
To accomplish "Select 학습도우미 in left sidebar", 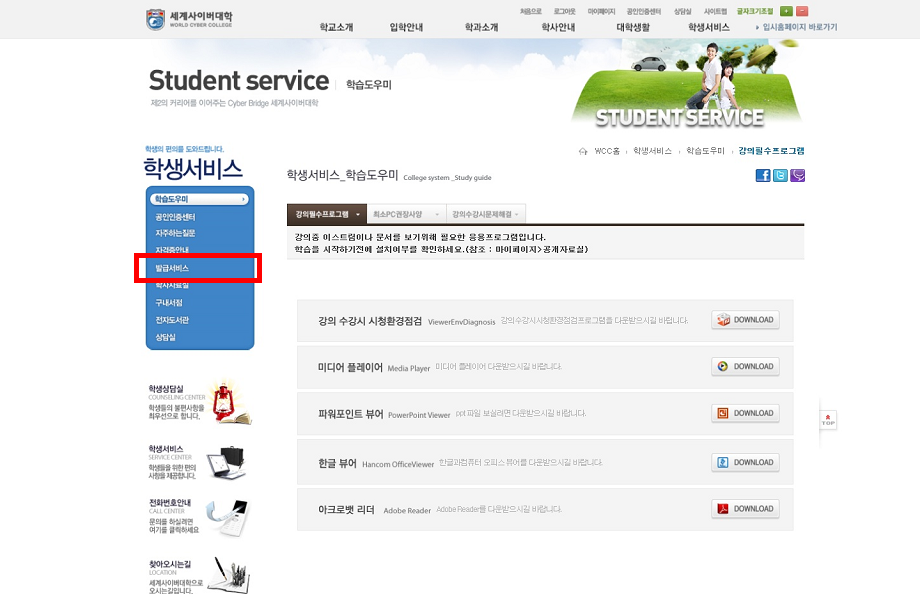I will 199,199.
